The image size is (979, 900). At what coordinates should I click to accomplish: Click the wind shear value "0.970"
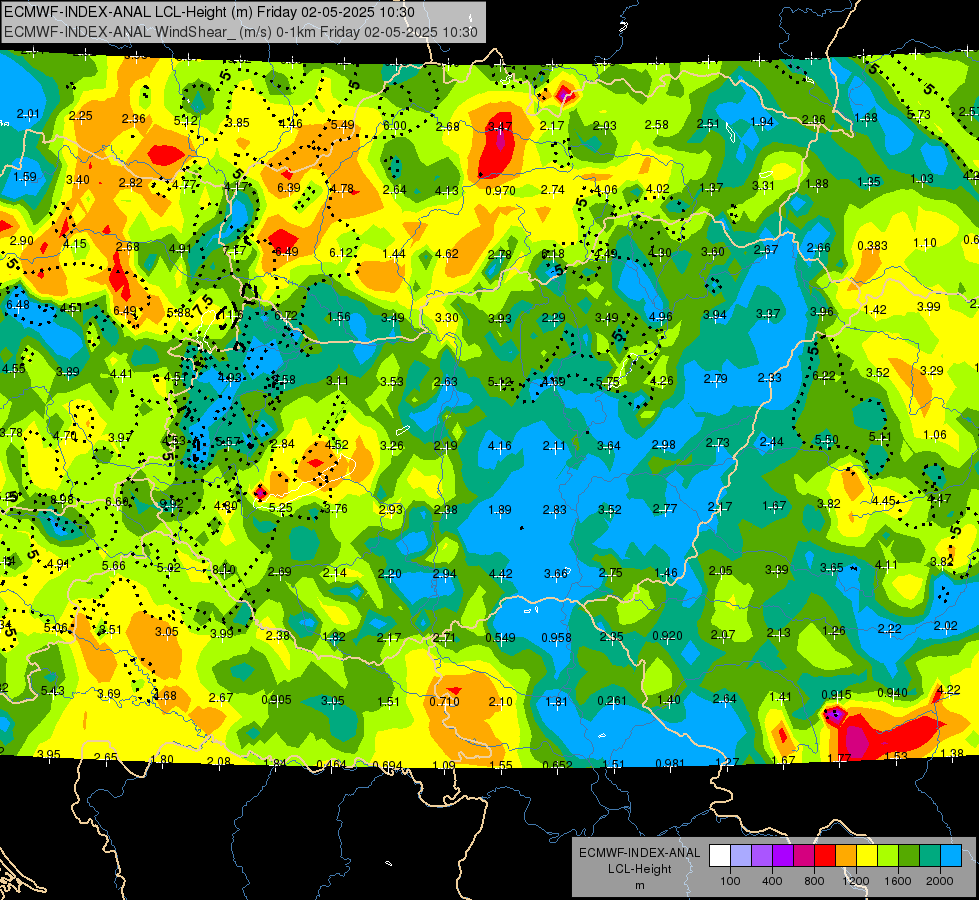coord(500,190)
